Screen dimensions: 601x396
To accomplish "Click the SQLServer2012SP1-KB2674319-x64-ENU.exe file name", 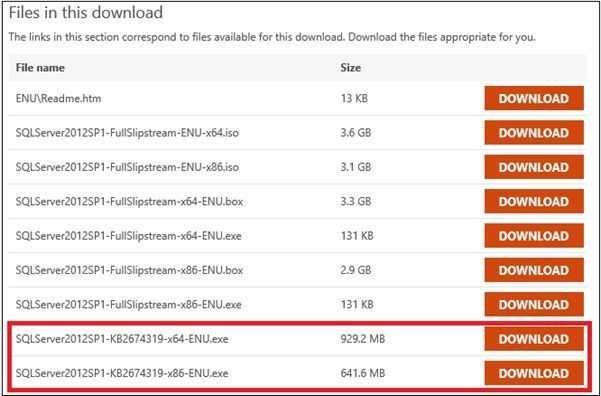I will point(122,339).
